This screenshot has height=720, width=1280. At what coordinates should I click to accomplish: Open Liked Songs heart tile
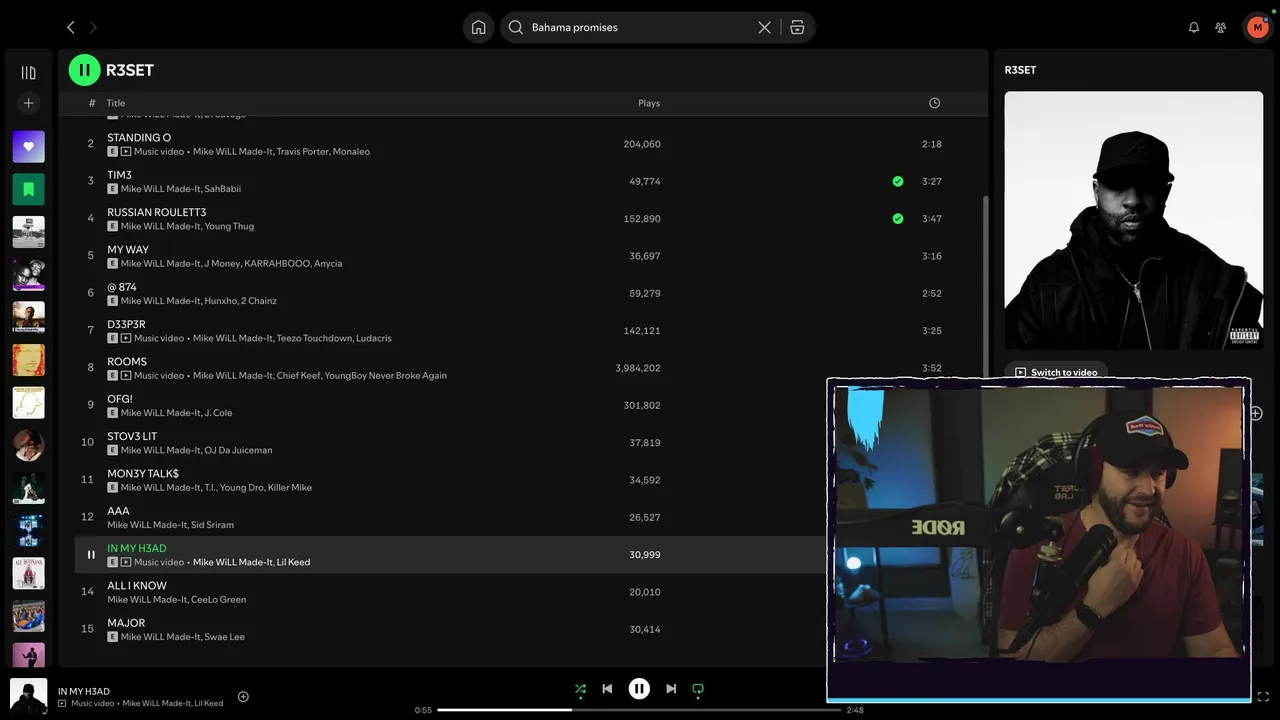[x=28, y=147]
